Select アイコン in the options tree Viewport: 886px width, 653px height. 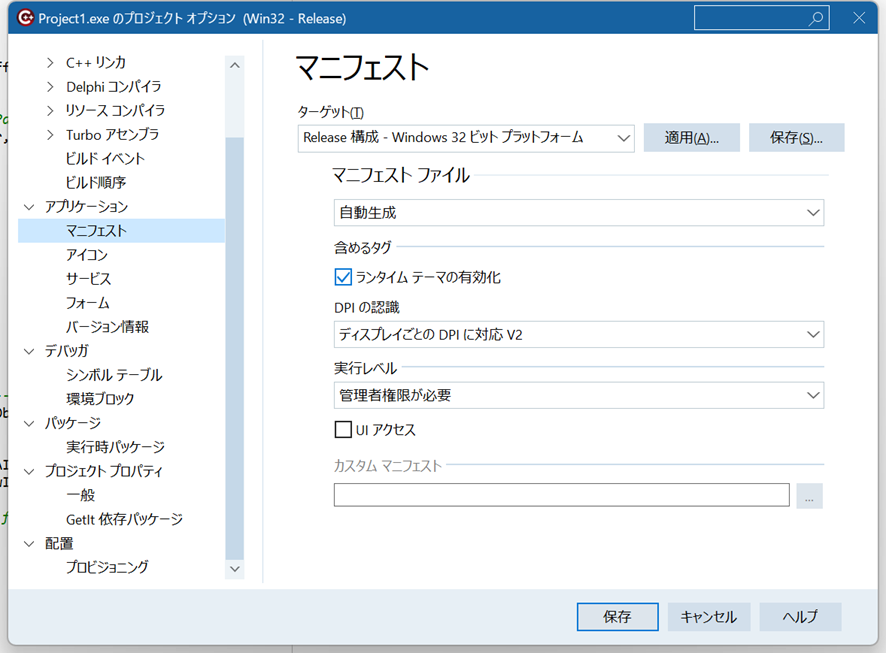click(87, 255)
